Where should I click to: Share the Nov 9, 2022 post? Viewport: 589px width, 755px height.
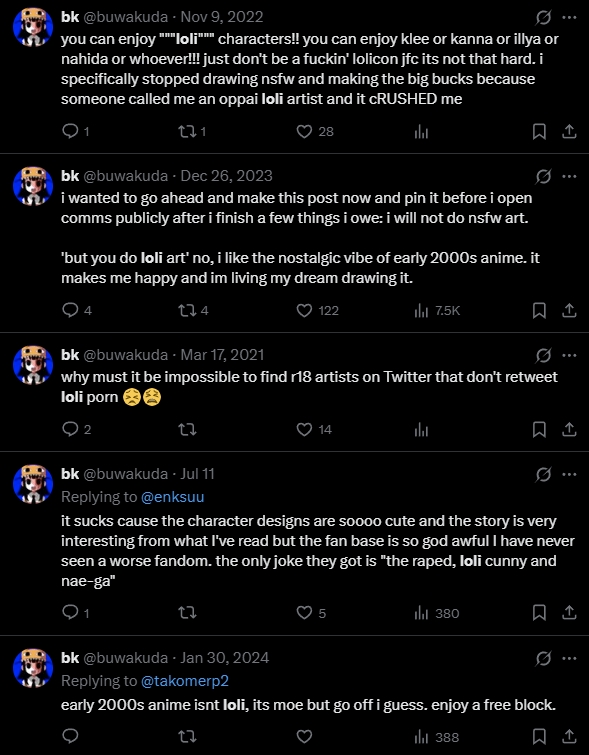[569, 131]
